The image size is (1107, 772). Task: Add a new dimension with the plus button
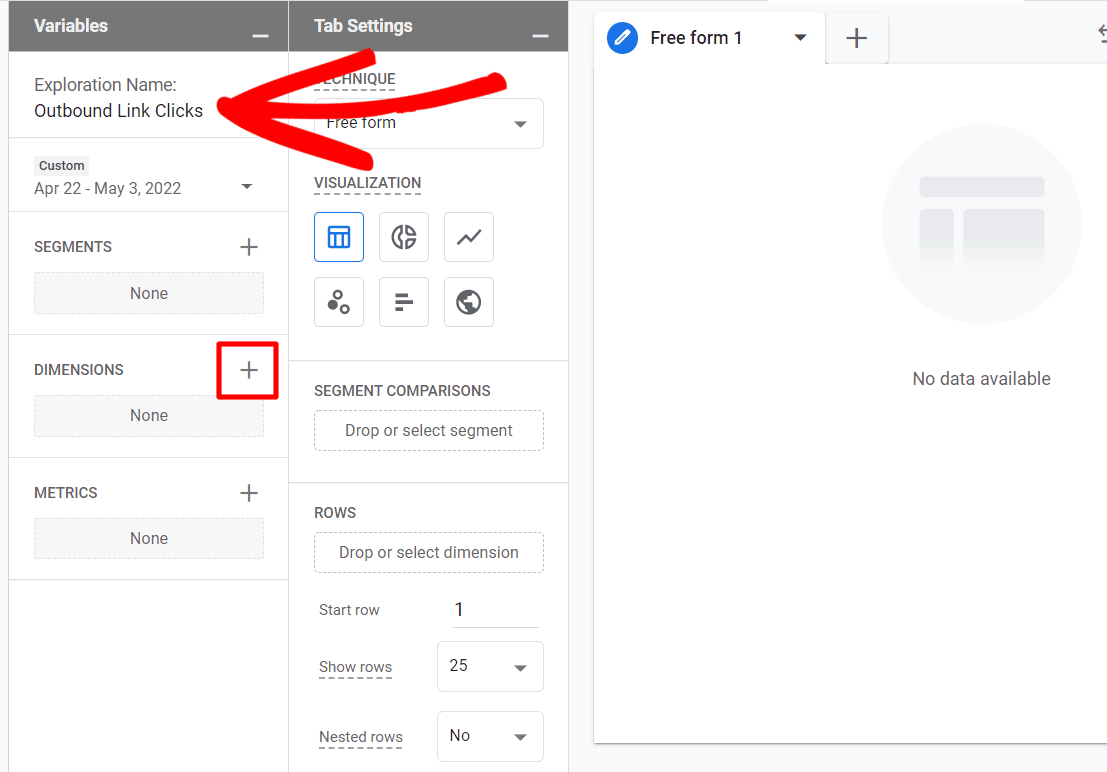click(247, 369)
